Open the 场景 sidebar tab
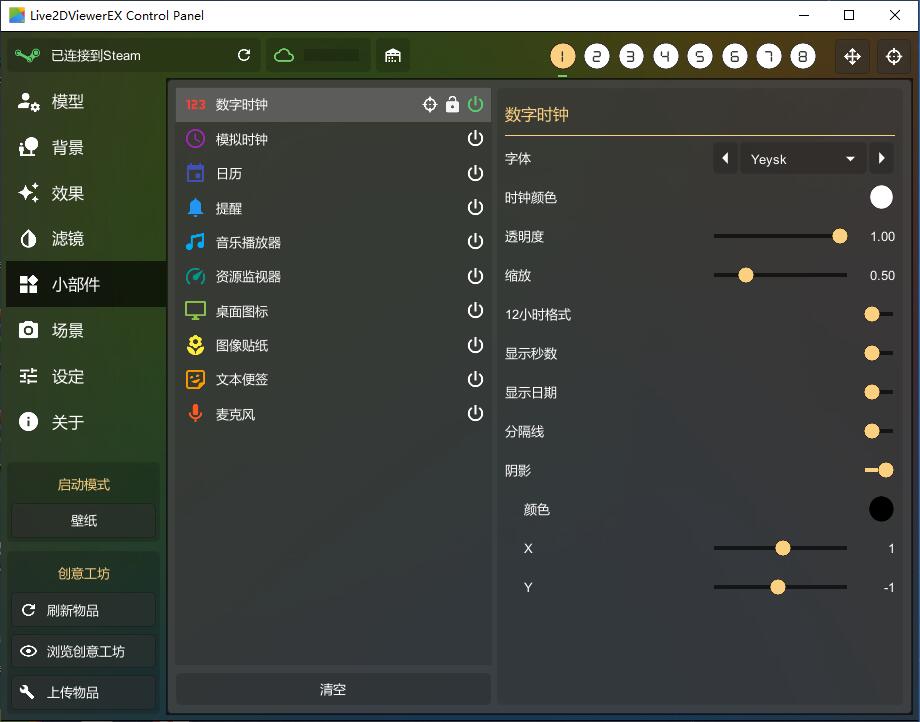Viewport: 920px width, 722px height. [x=86, y=330]
